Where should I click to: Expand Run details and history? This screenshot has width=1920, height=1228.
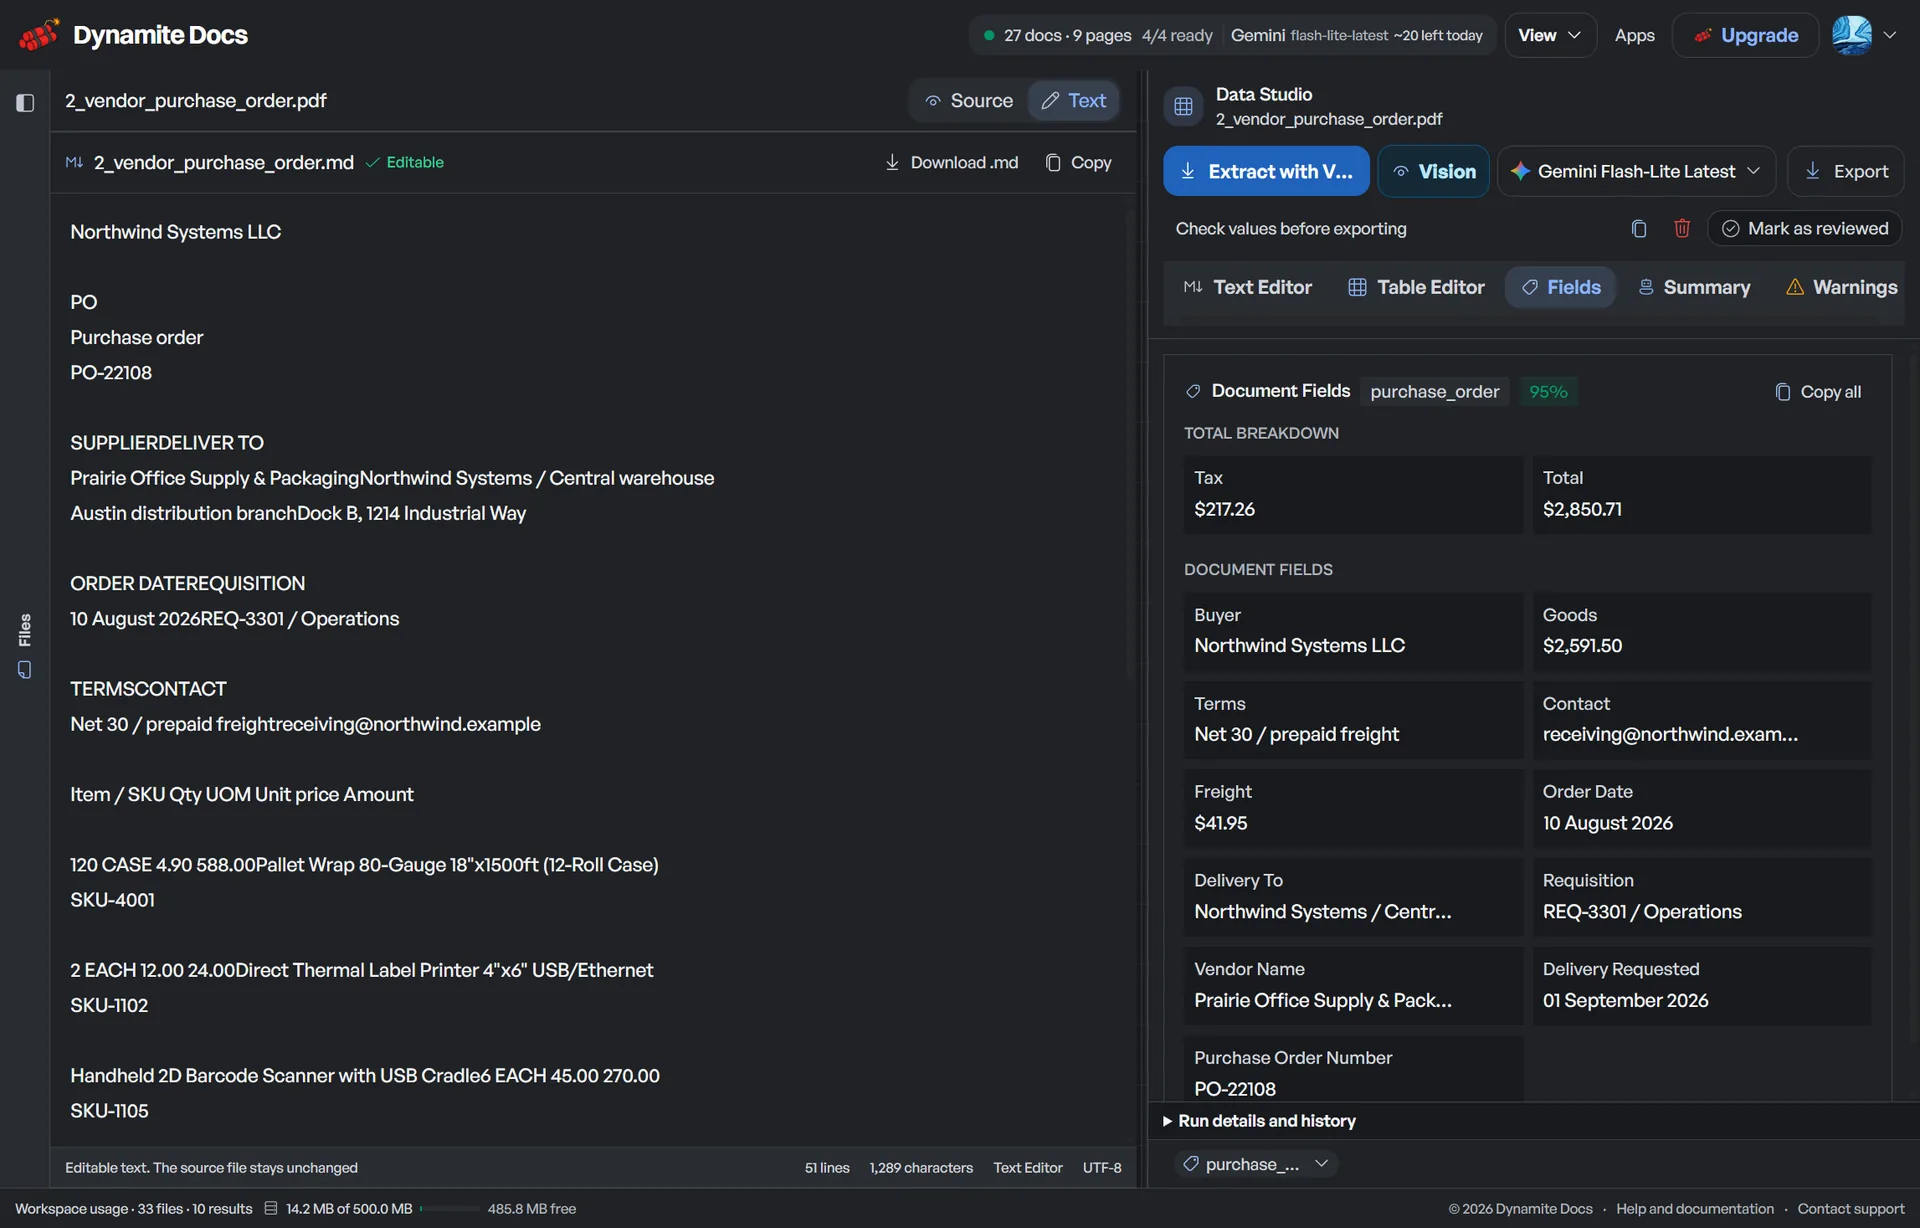[1259, 1121]
